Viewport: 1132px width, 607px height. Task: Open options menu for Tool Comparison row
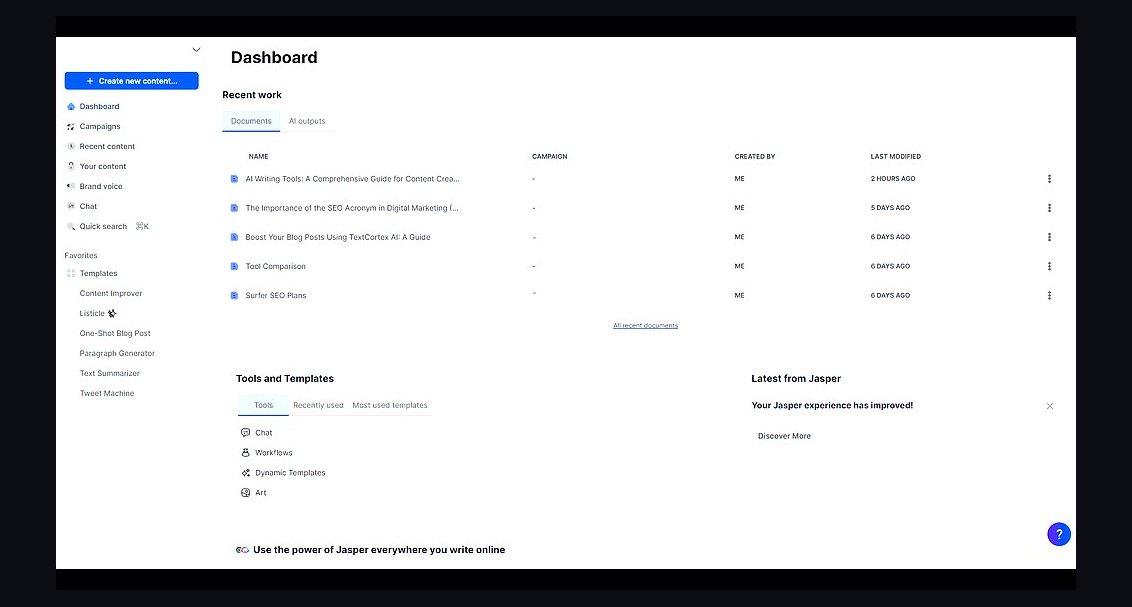[1049, 266]
